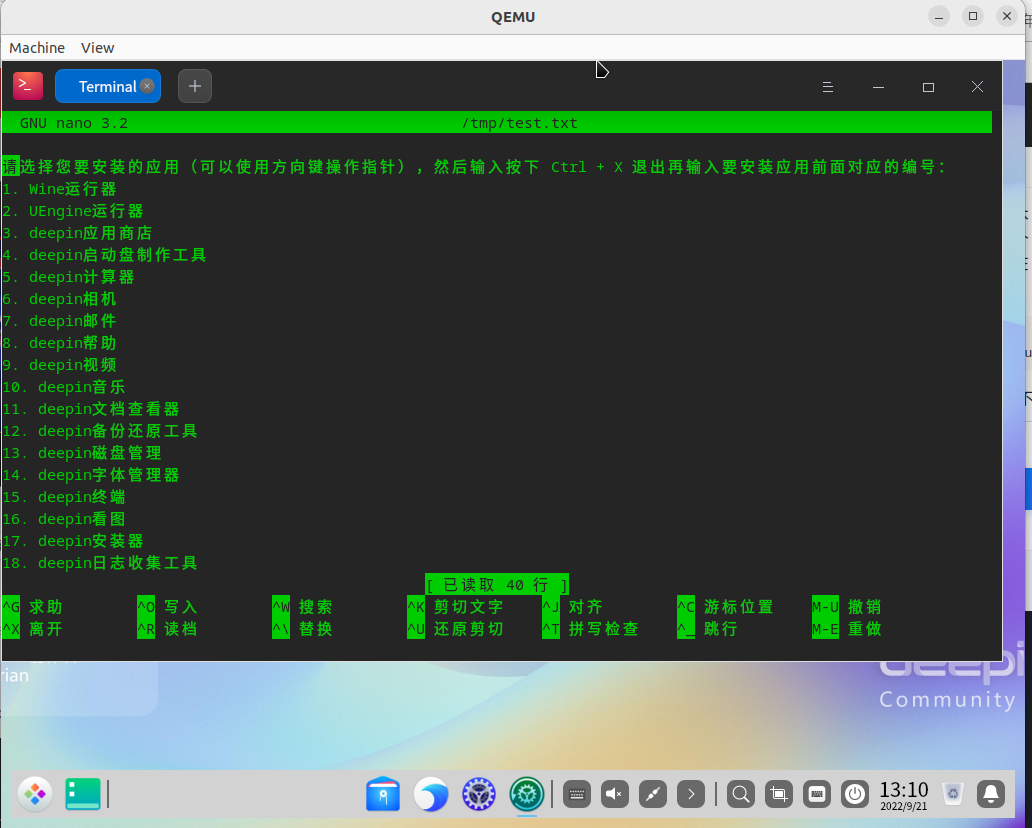This screenshot has height=828, width=1032.
Task: Click the red terminal app icon
Action: pos(28,86)
